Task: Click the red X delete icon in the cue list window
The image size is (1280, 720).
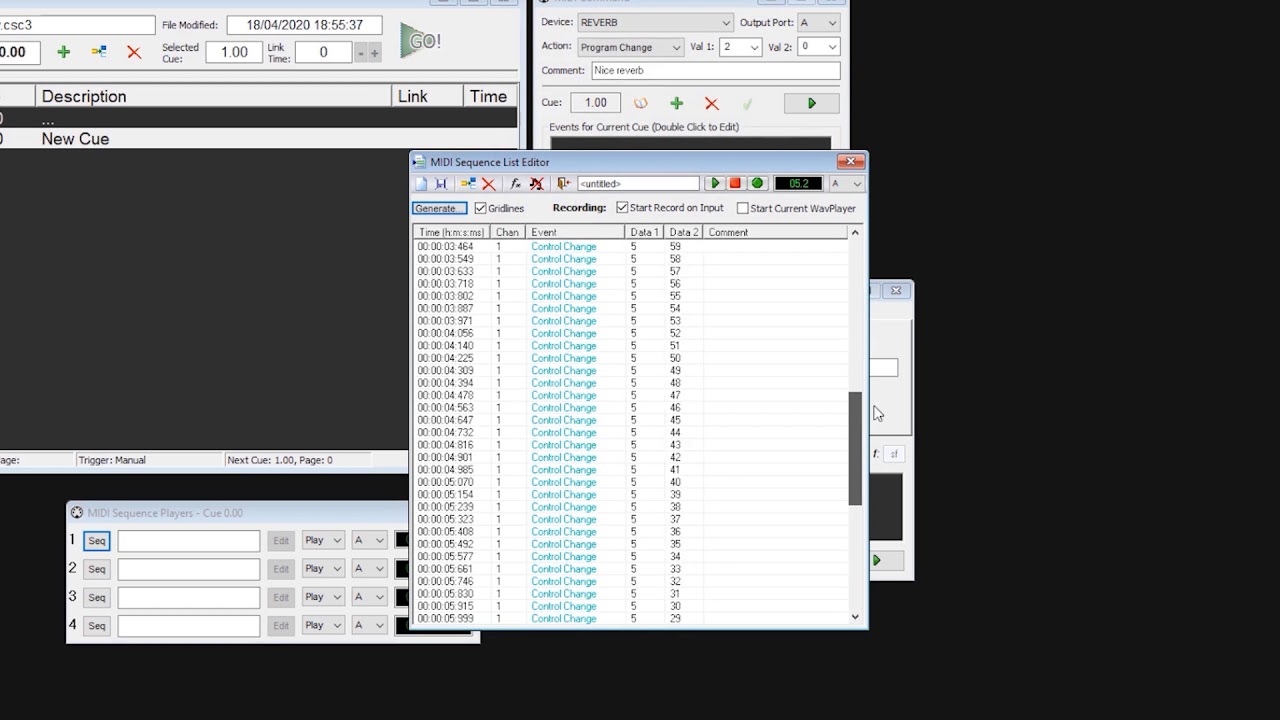Action: click(x=134, y=52)
